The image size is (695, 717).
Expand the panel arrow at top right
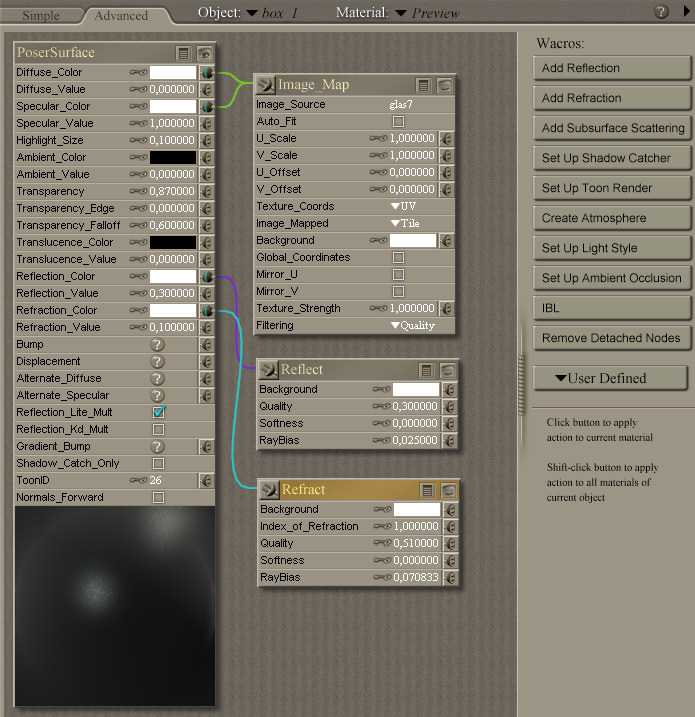tap(686, 11)
